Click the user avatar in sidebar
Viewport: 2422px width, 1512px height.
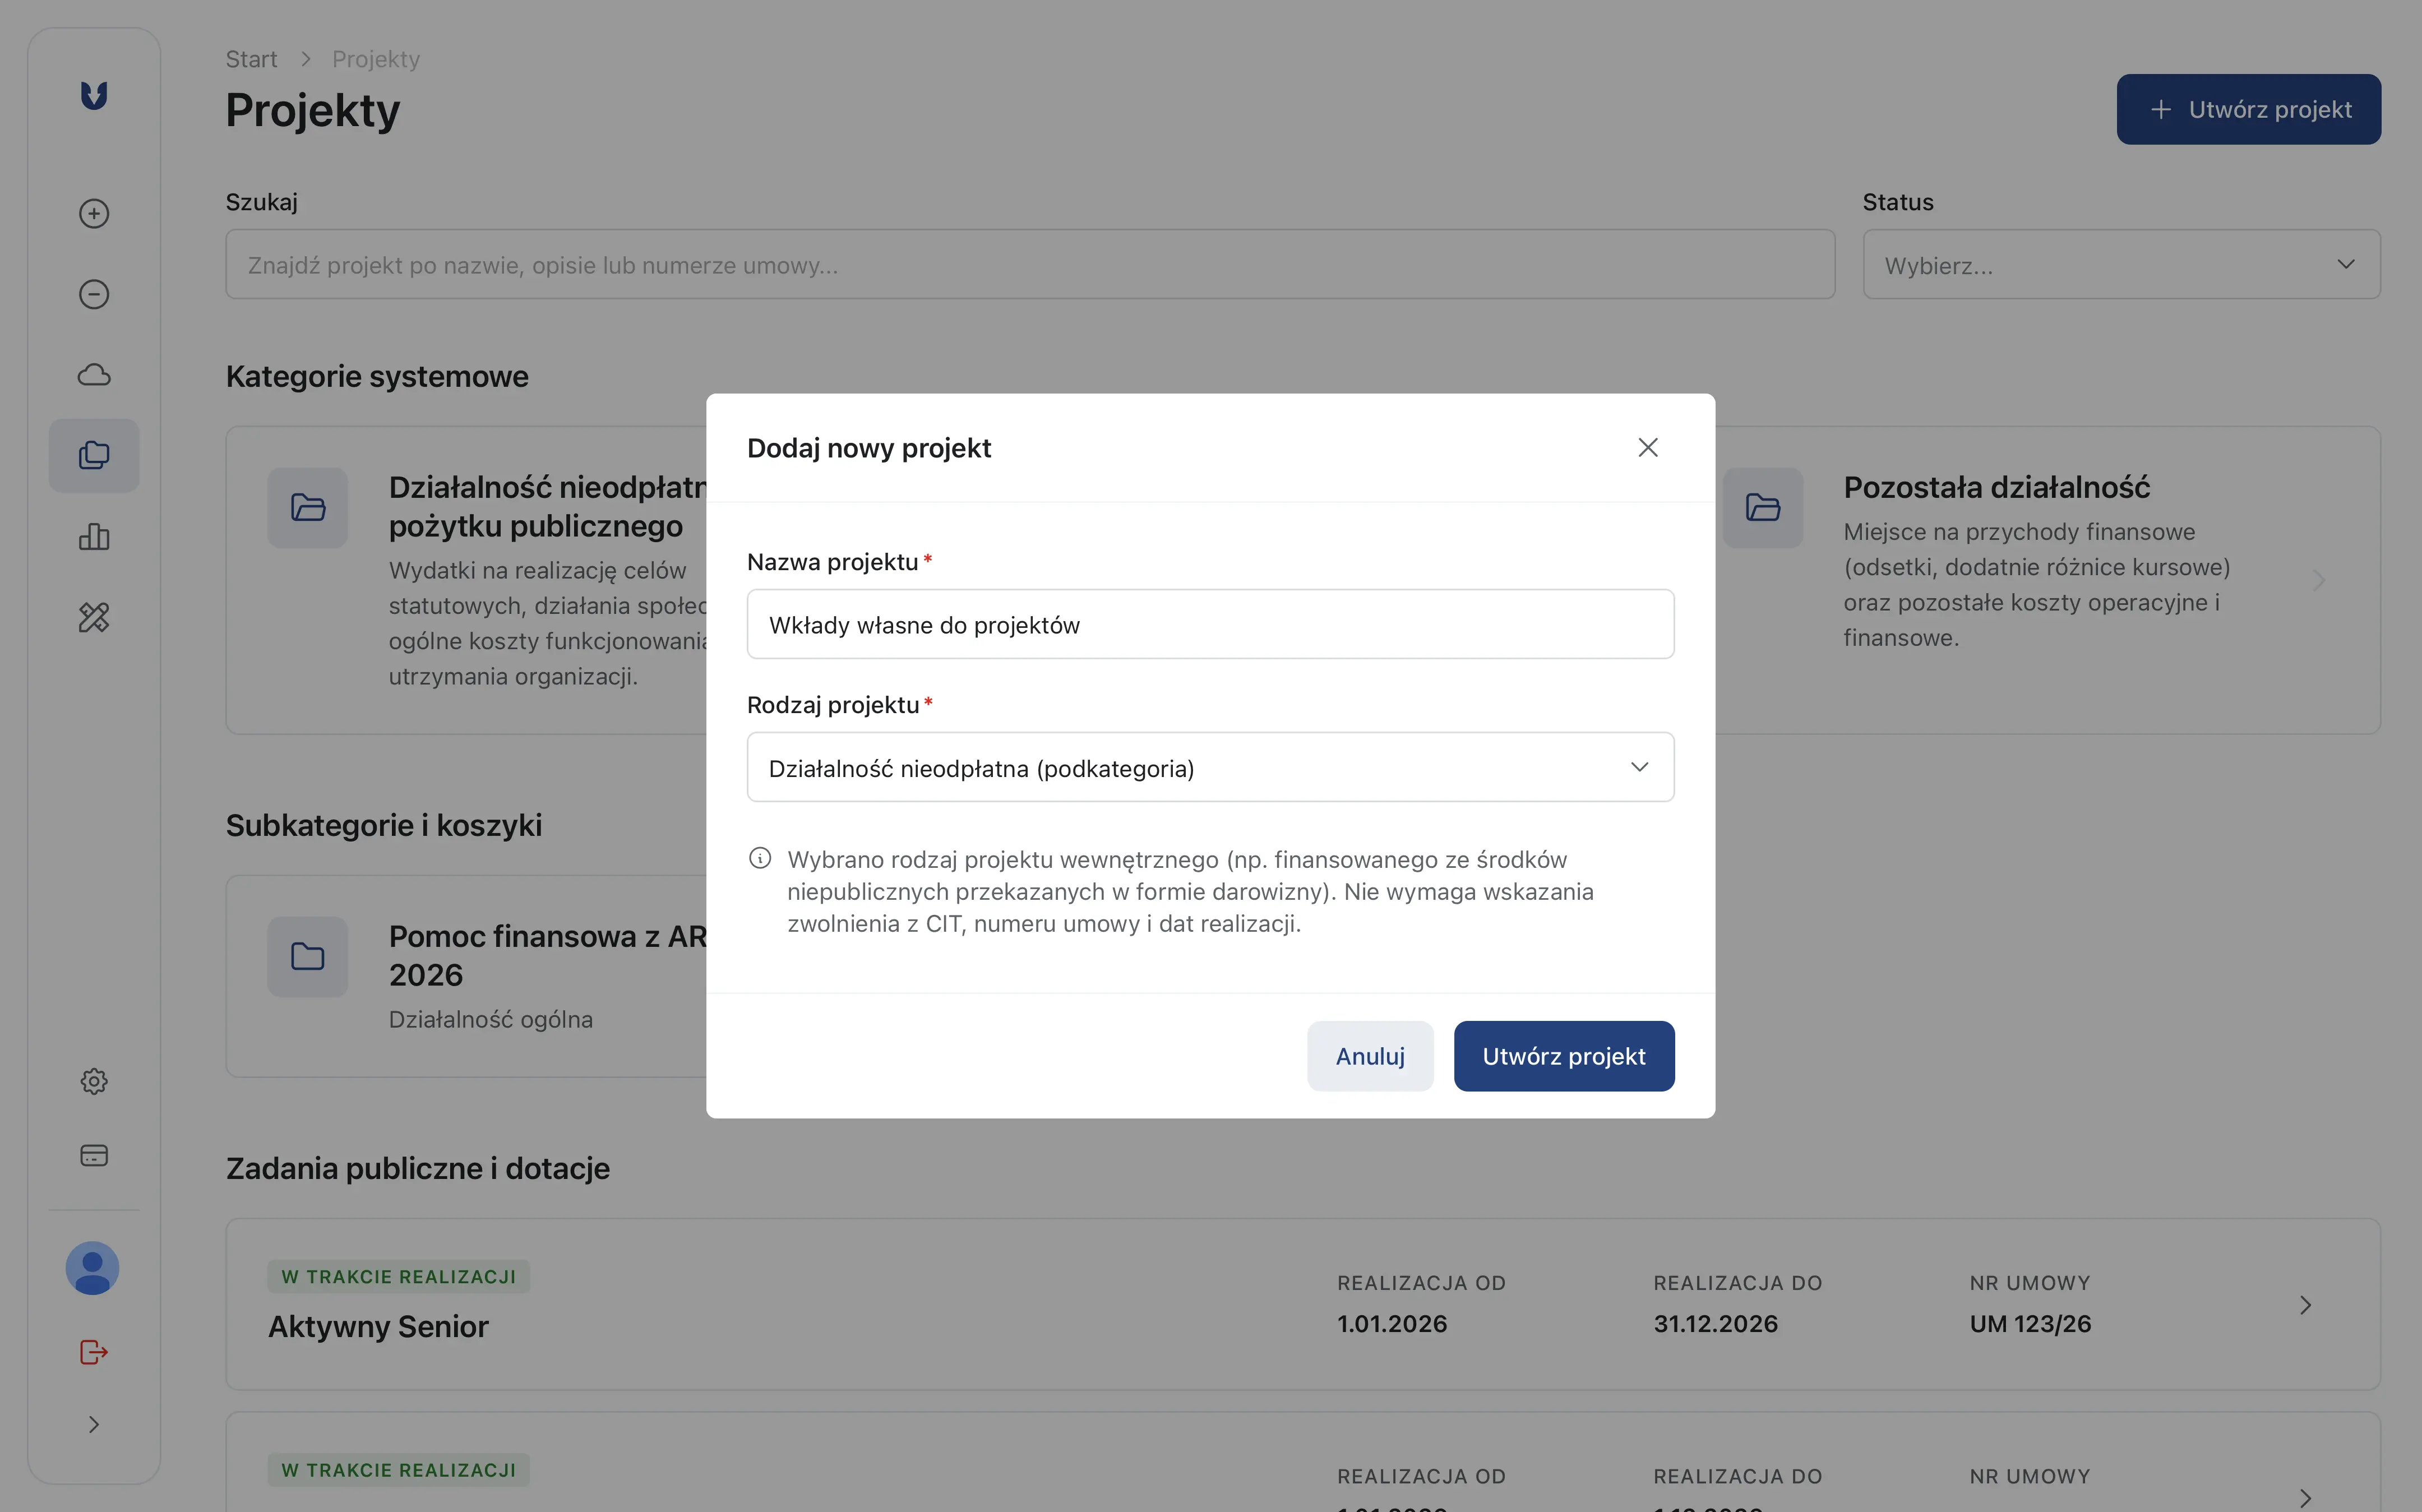point(92,1268)
